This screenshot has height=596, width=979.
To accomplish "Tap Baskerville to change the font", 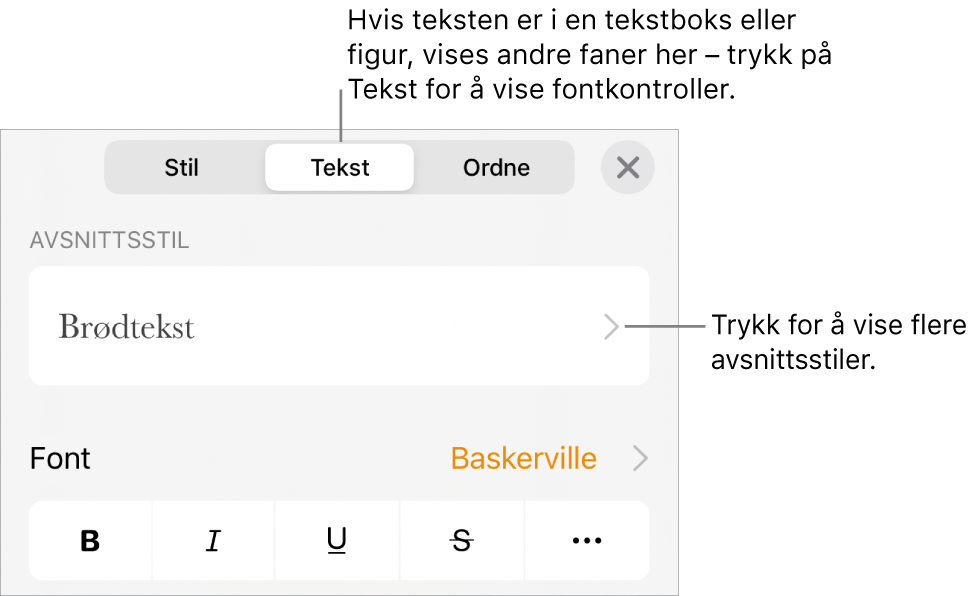I will point(522,458).
